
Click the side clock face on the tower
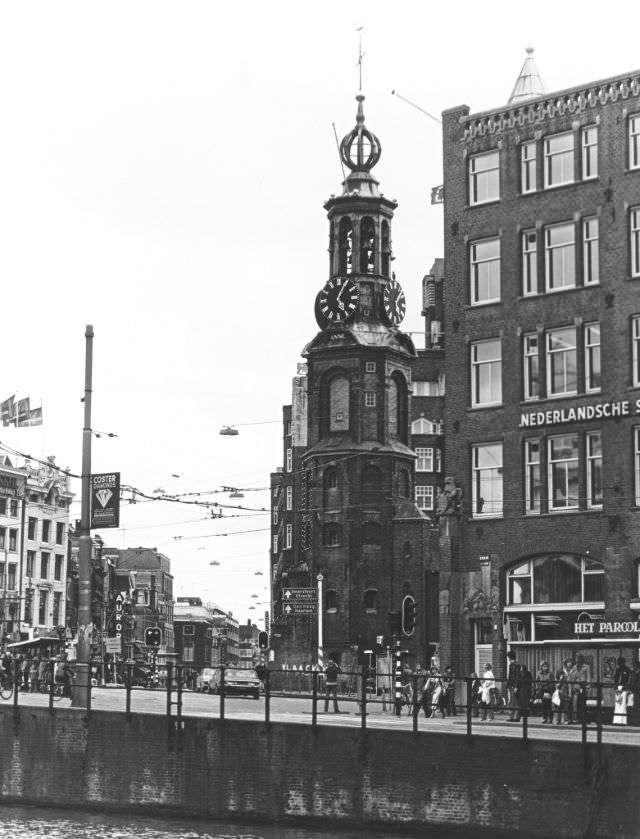(394, 303)
